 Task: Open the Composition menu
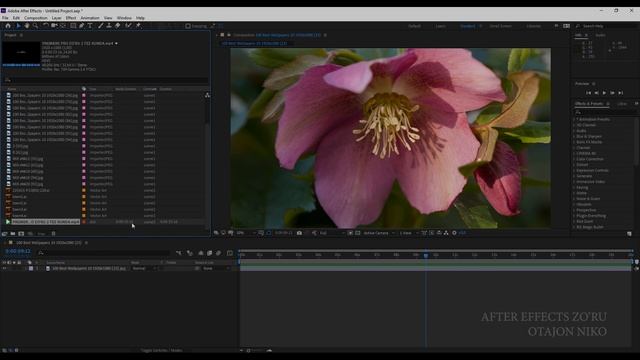36,18
